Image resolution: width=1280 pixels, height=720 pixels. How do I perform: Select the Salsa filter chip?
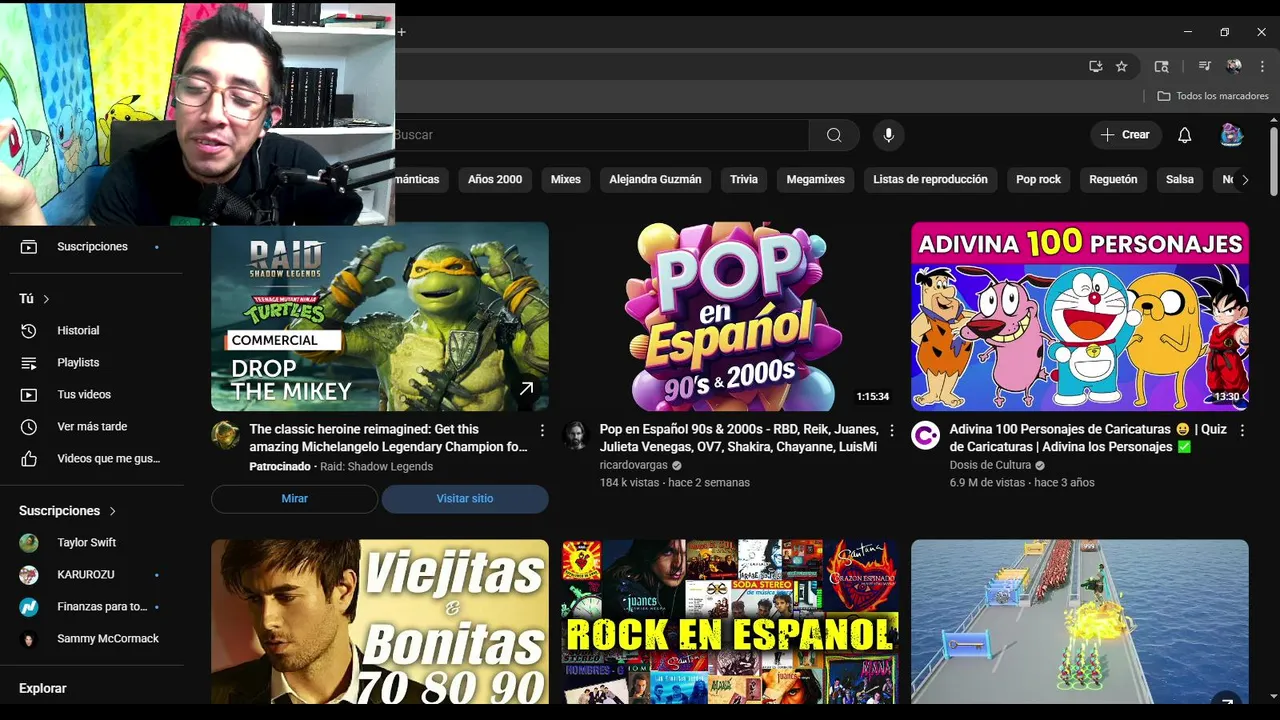[x=1180, y=180]
